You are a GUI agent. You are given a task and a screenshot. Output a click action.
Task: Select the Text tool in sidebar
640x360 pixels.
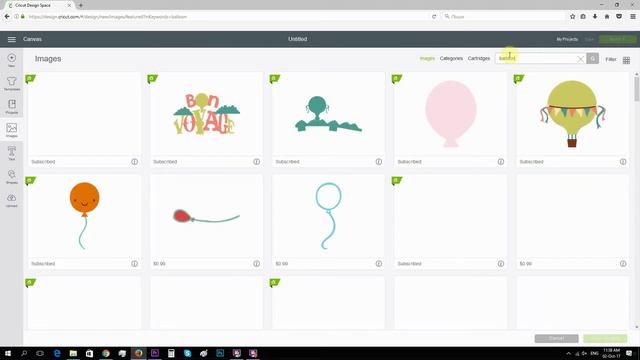(x=11, y=153)
